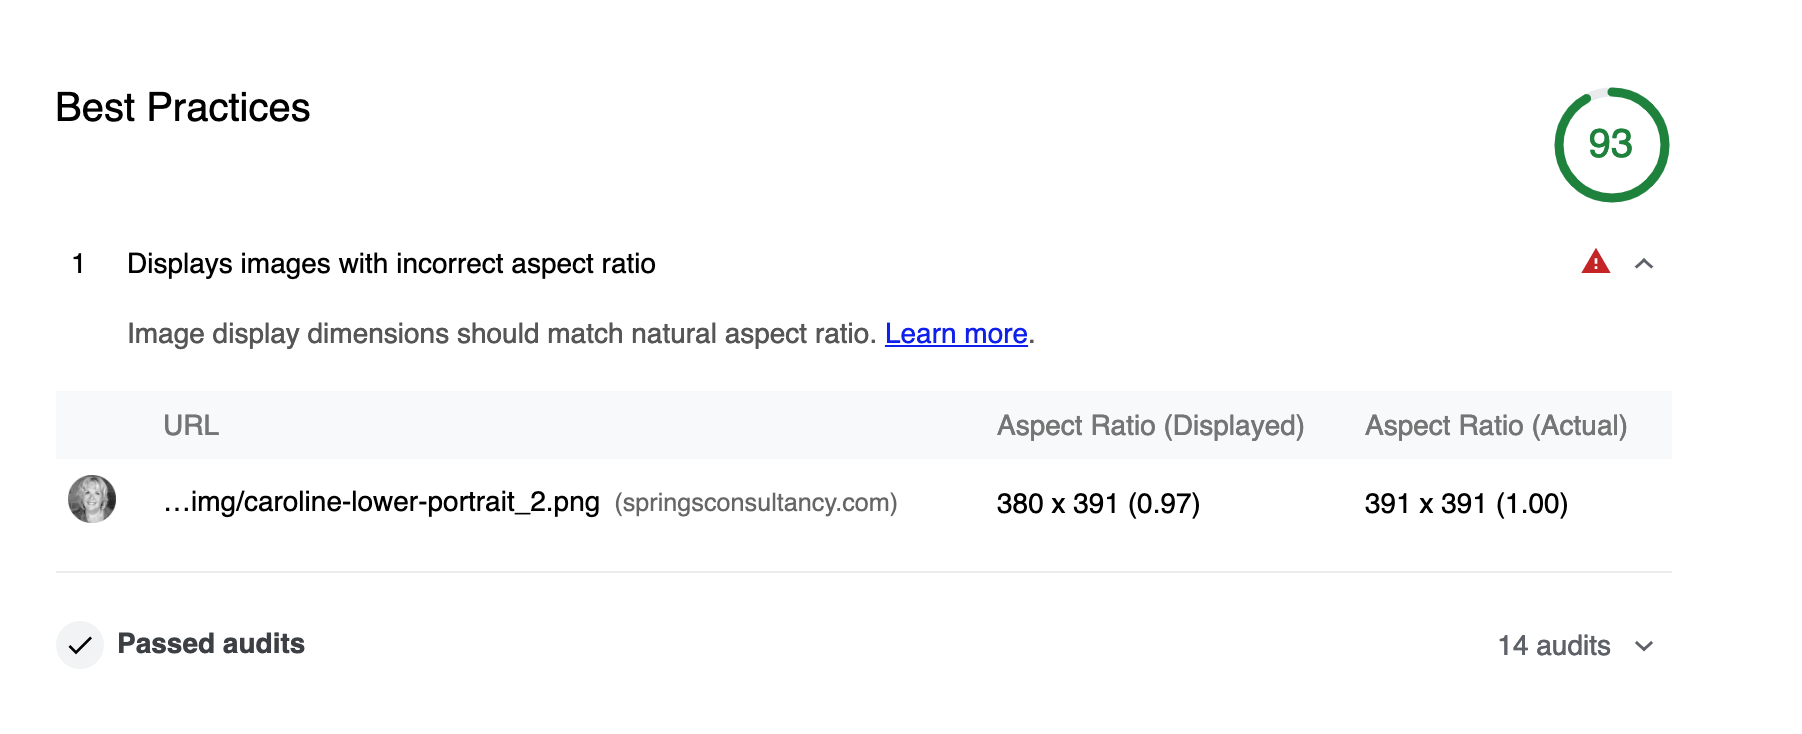Click the URL column header
The image size is (1802, 734).
(192, 425)
